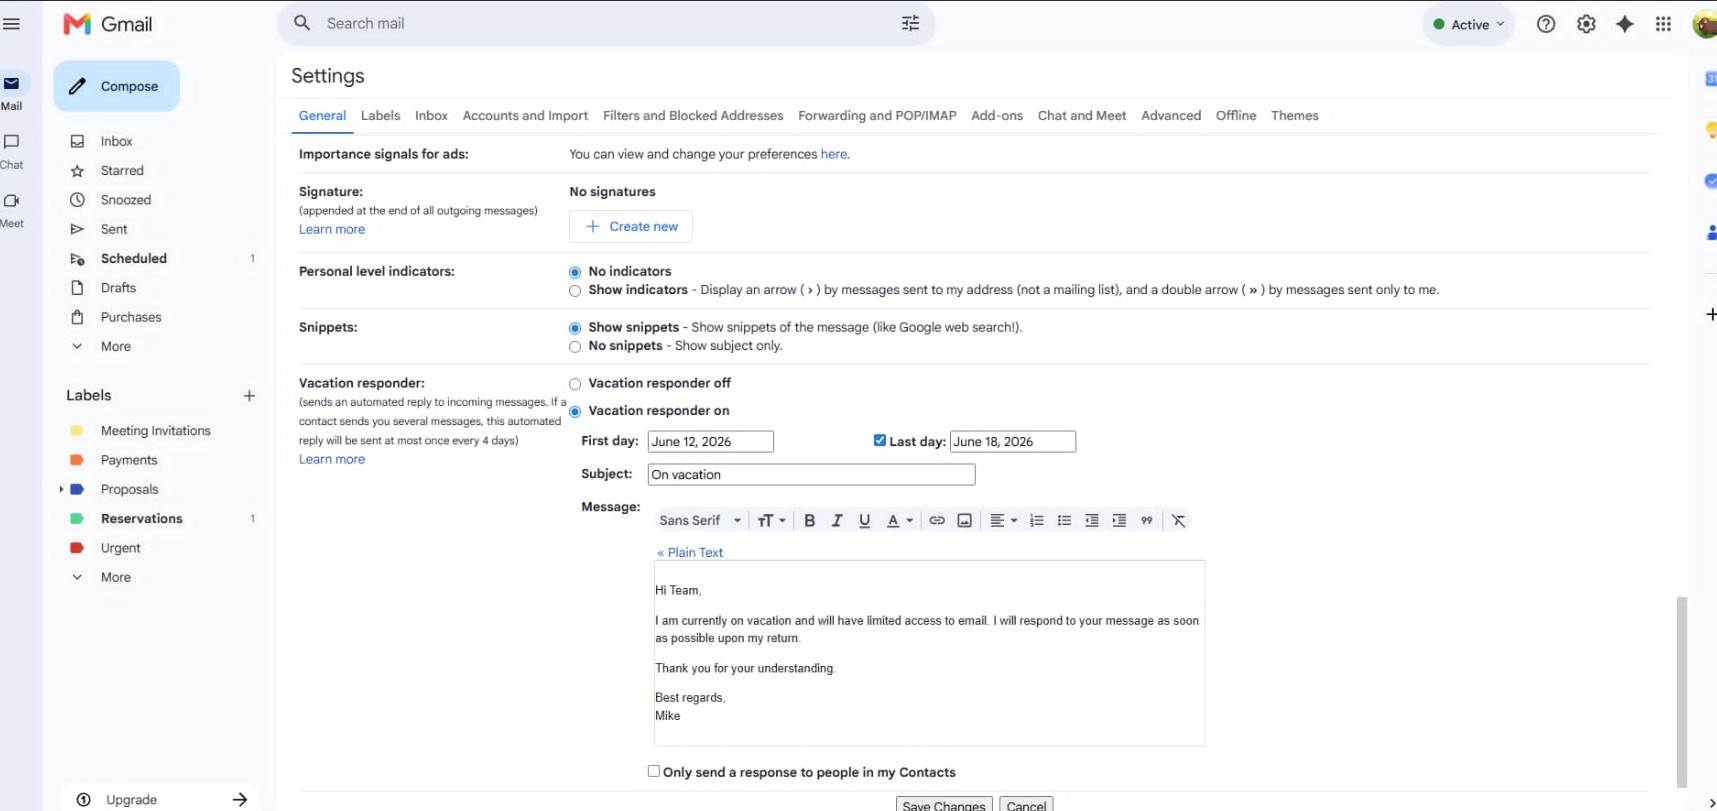Screen dimensions: 1717x811
Task: Add a new label plus icon
Action: pyautogui.click(x=249, y=396)
